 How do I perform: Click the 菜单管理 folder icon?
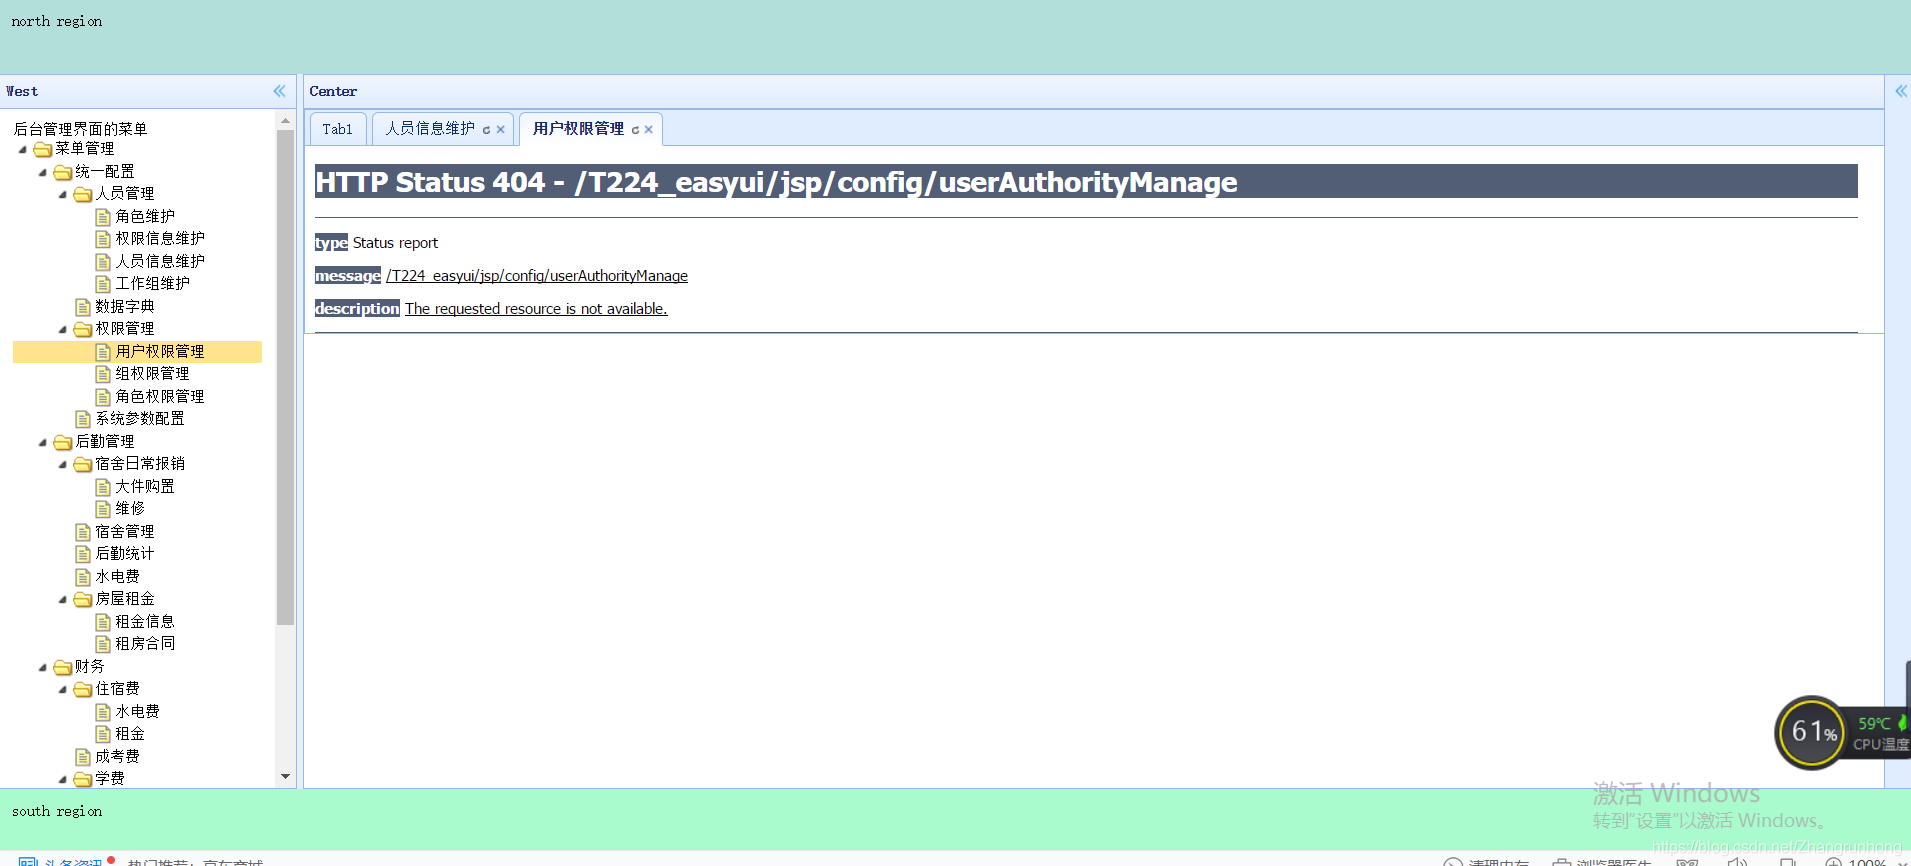[43, 149]
